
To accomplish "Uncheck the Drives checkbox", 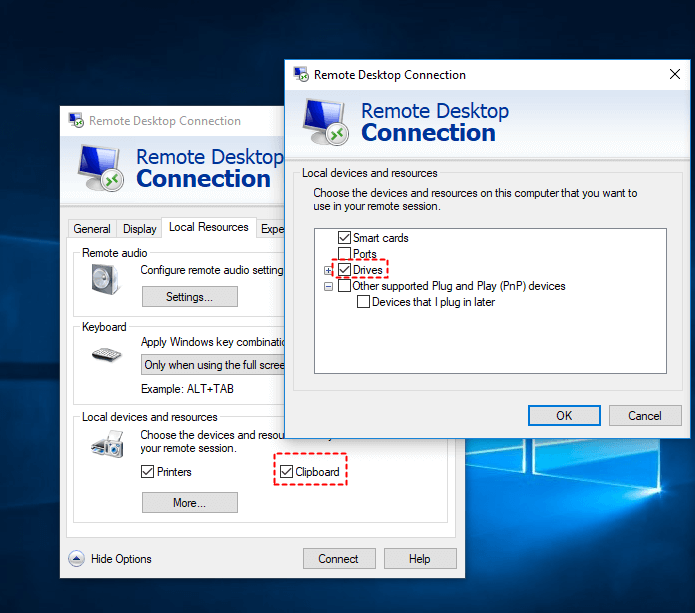I will click(344, 269).
